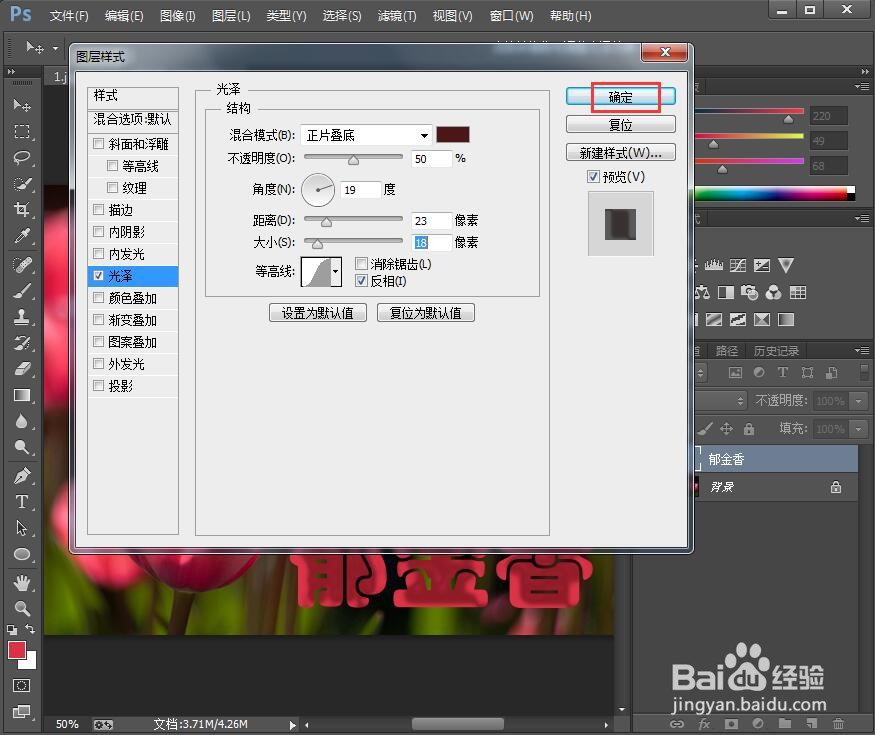Click the layer style fx icon
This screenshot has height=735, width=875.
click(704, 724)
